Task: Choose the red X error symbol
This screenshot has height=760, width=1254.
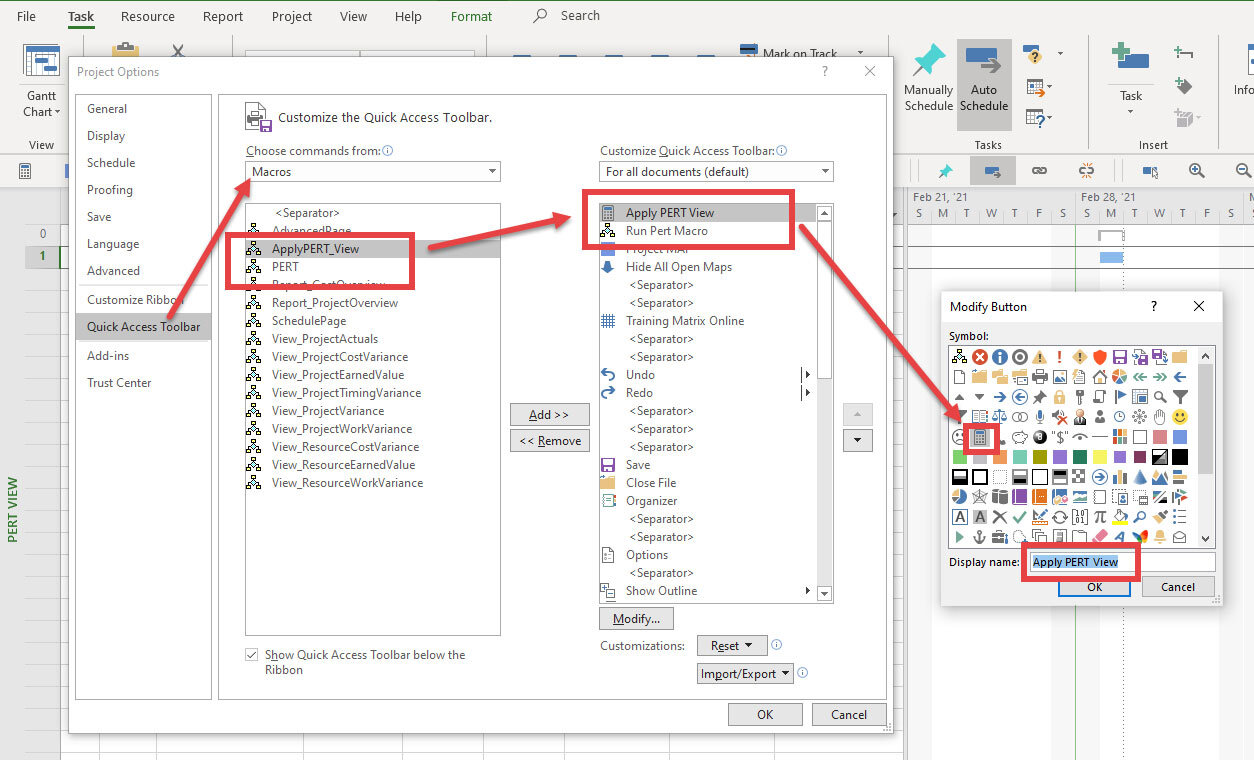Action: [980, 357]
